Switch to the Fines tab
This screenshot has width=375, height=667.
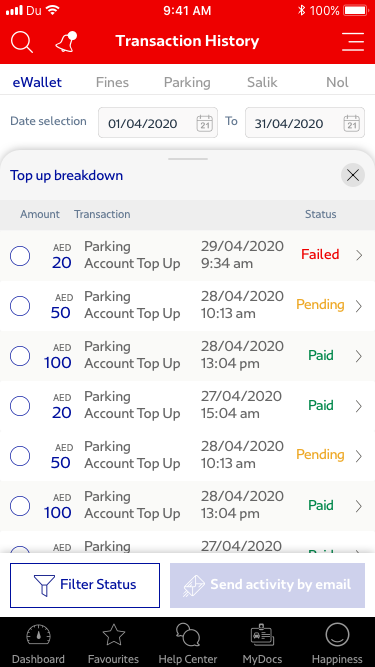coord(112,82)
